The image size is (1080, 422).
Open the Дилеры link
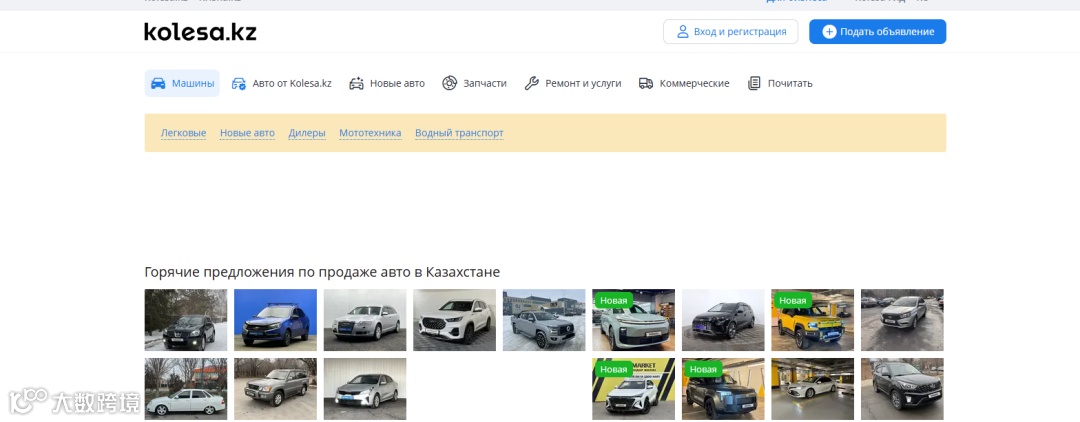[307, 133]
